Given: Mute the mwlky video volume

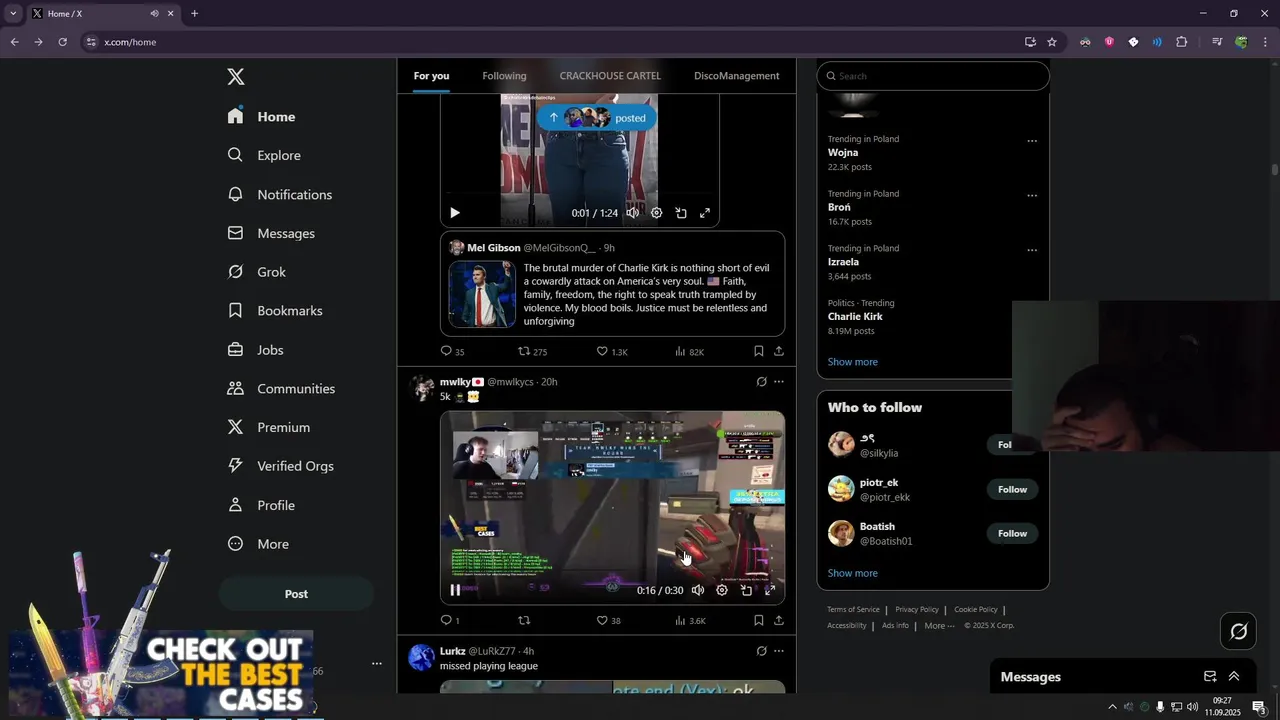Looking at the screenshot, I should point(698,590).
